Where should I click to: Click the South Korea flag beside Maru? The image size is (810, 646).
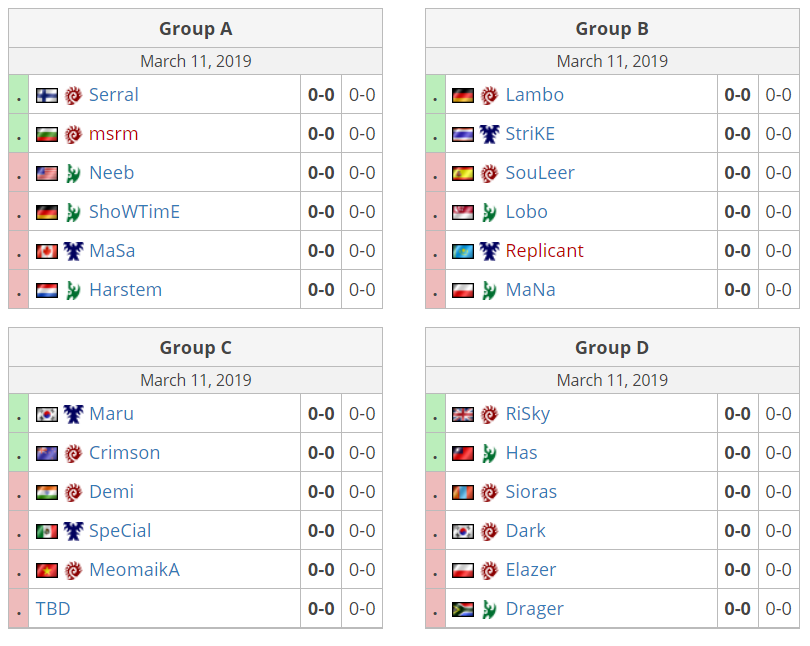46,414
